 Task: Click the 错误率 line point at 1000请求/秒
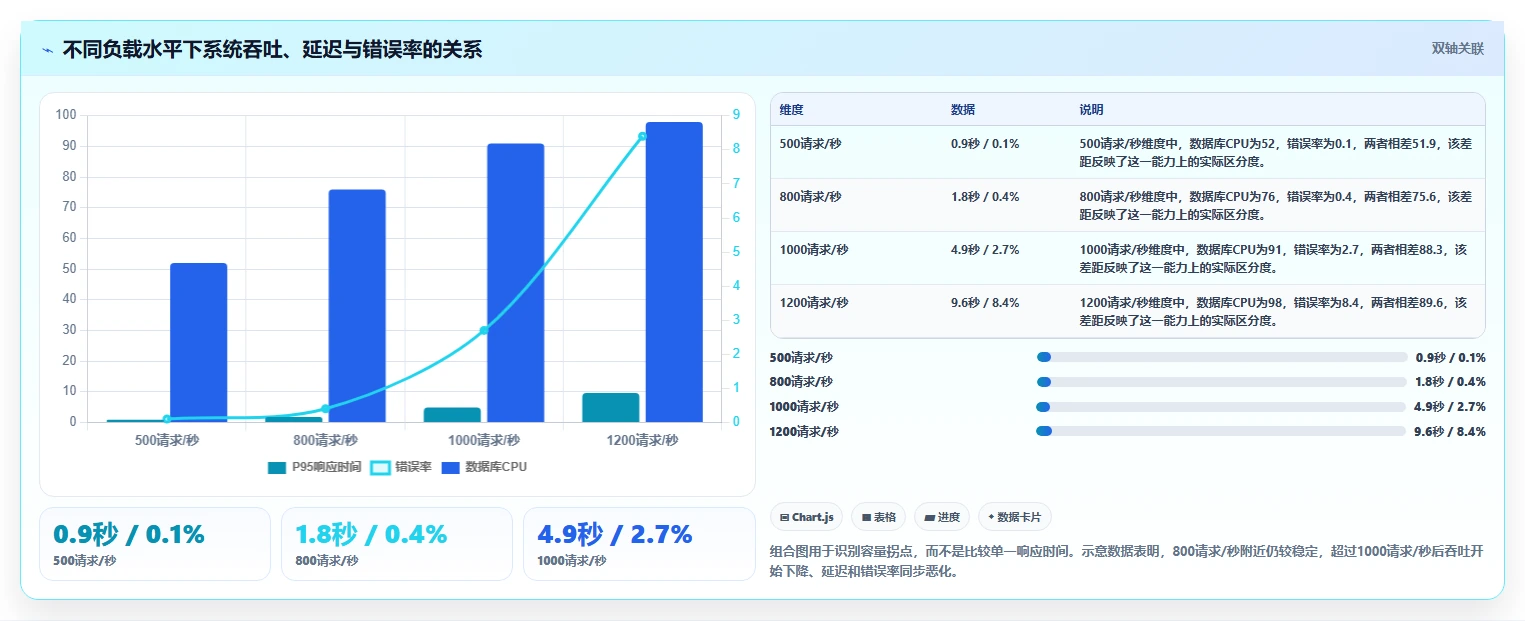484,330
